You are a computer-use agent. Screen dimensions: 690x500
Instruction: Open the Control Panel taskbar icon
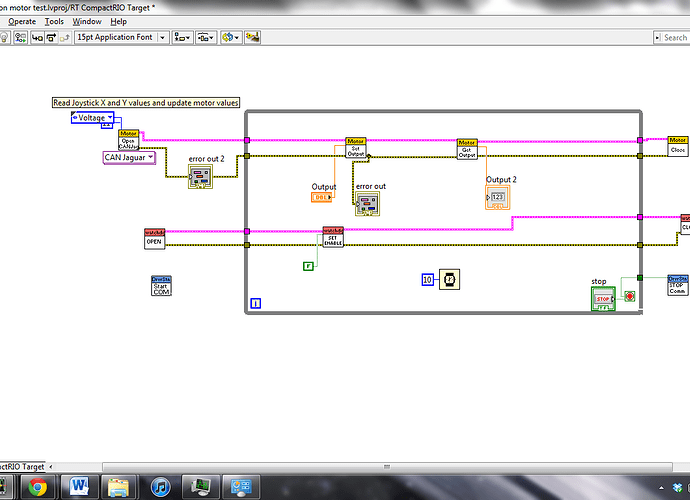click(241, 487)
